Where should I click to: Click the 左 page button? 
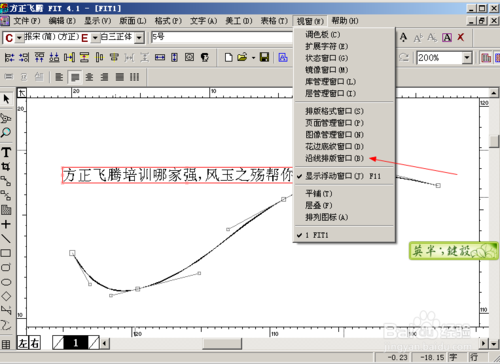(23, 343)
